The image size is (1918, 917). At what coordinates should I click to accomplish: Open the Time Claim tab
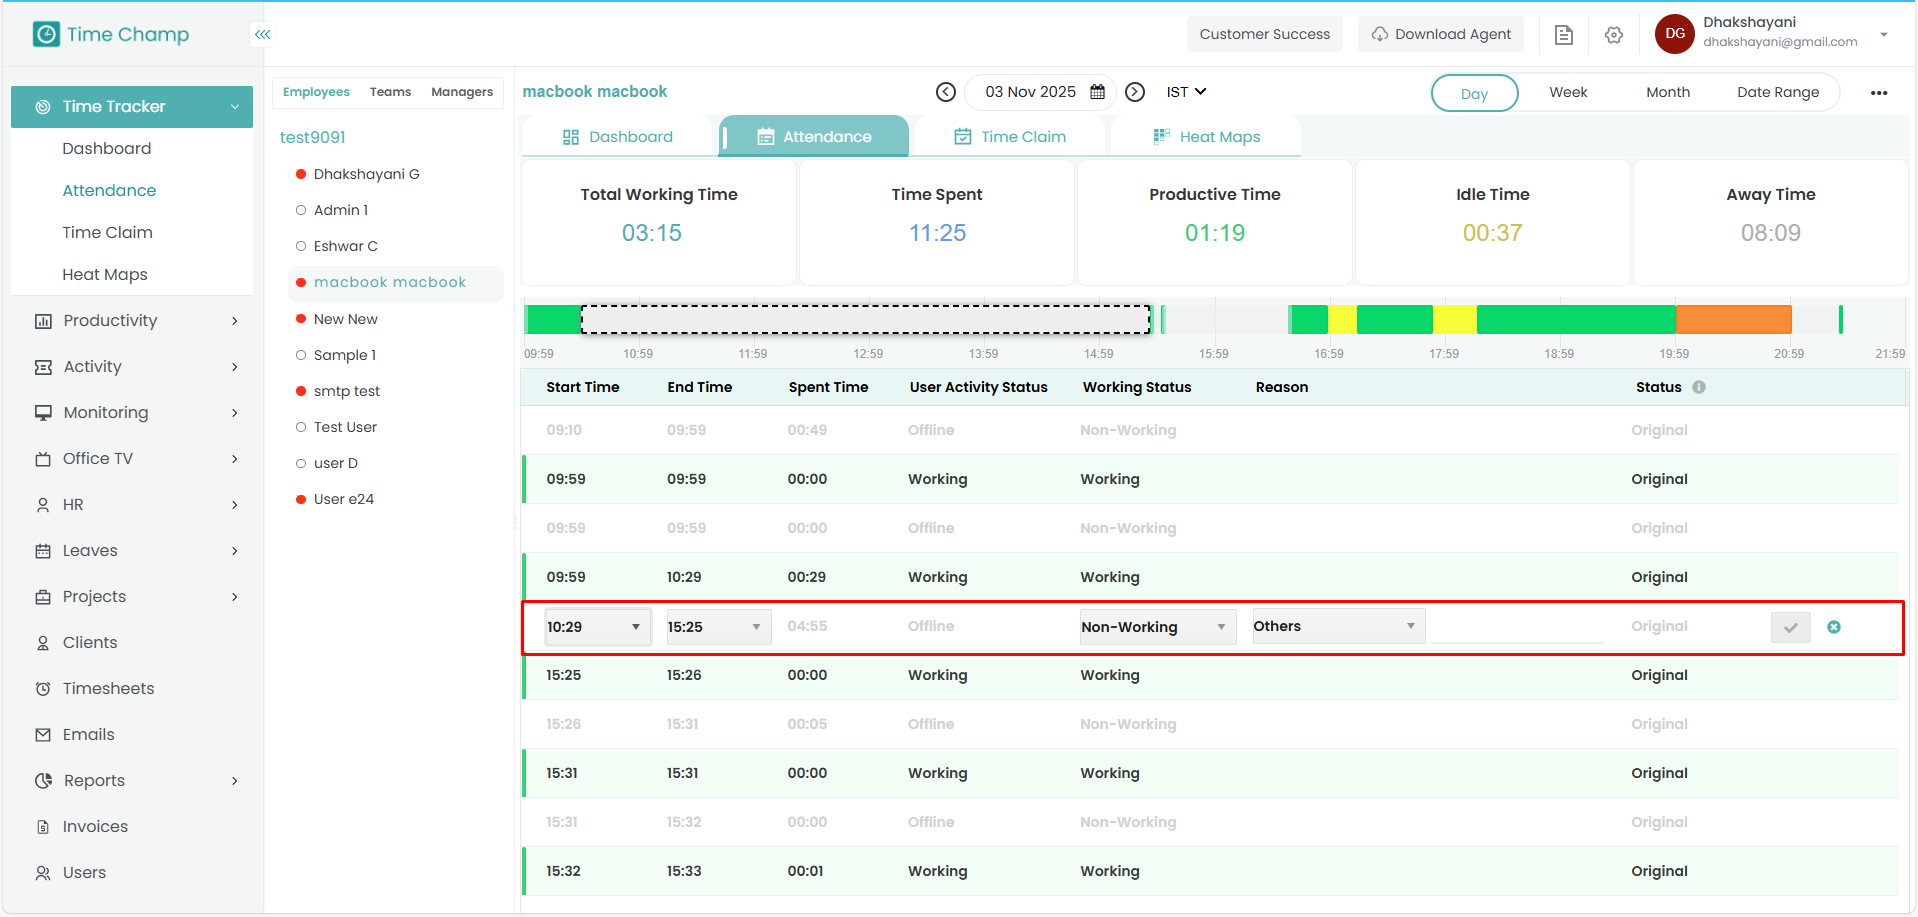1011,137
